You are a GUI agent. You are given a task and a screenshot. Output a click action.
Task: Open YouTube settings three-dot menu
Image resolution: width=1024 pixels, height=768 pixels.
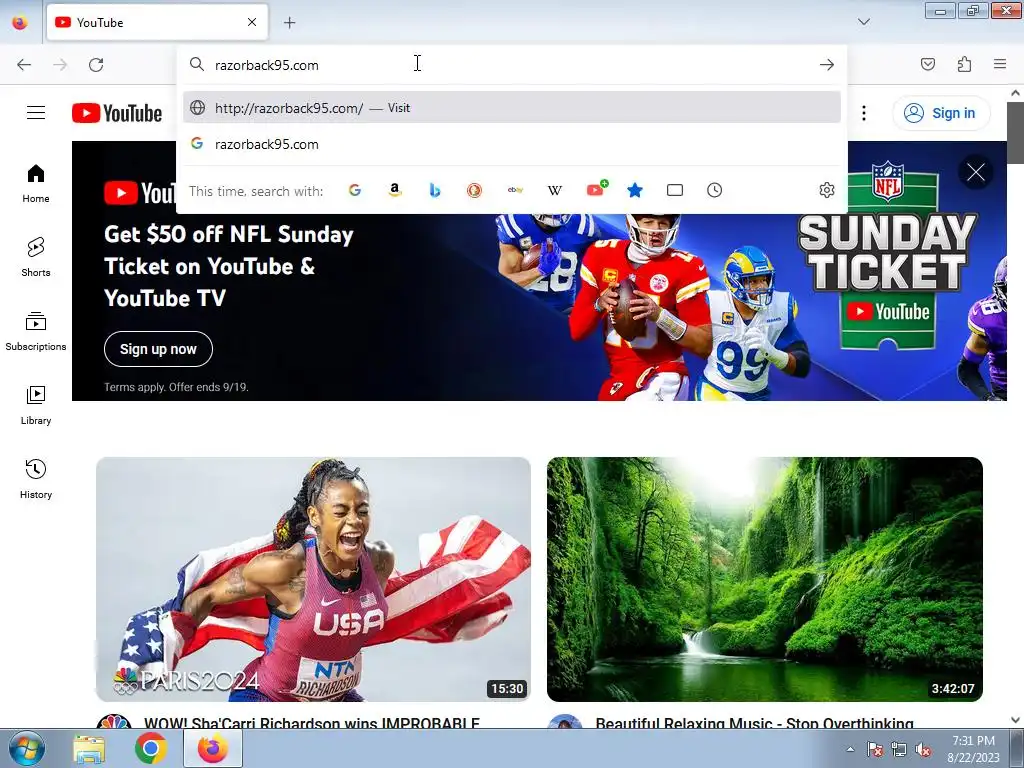[864, 113]
